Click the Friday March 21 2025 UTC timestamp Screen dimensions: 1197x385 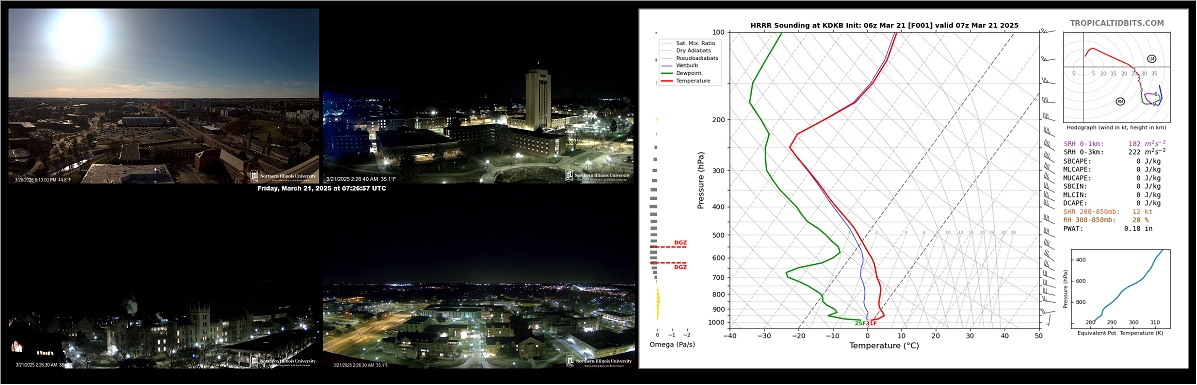(321, 188)
